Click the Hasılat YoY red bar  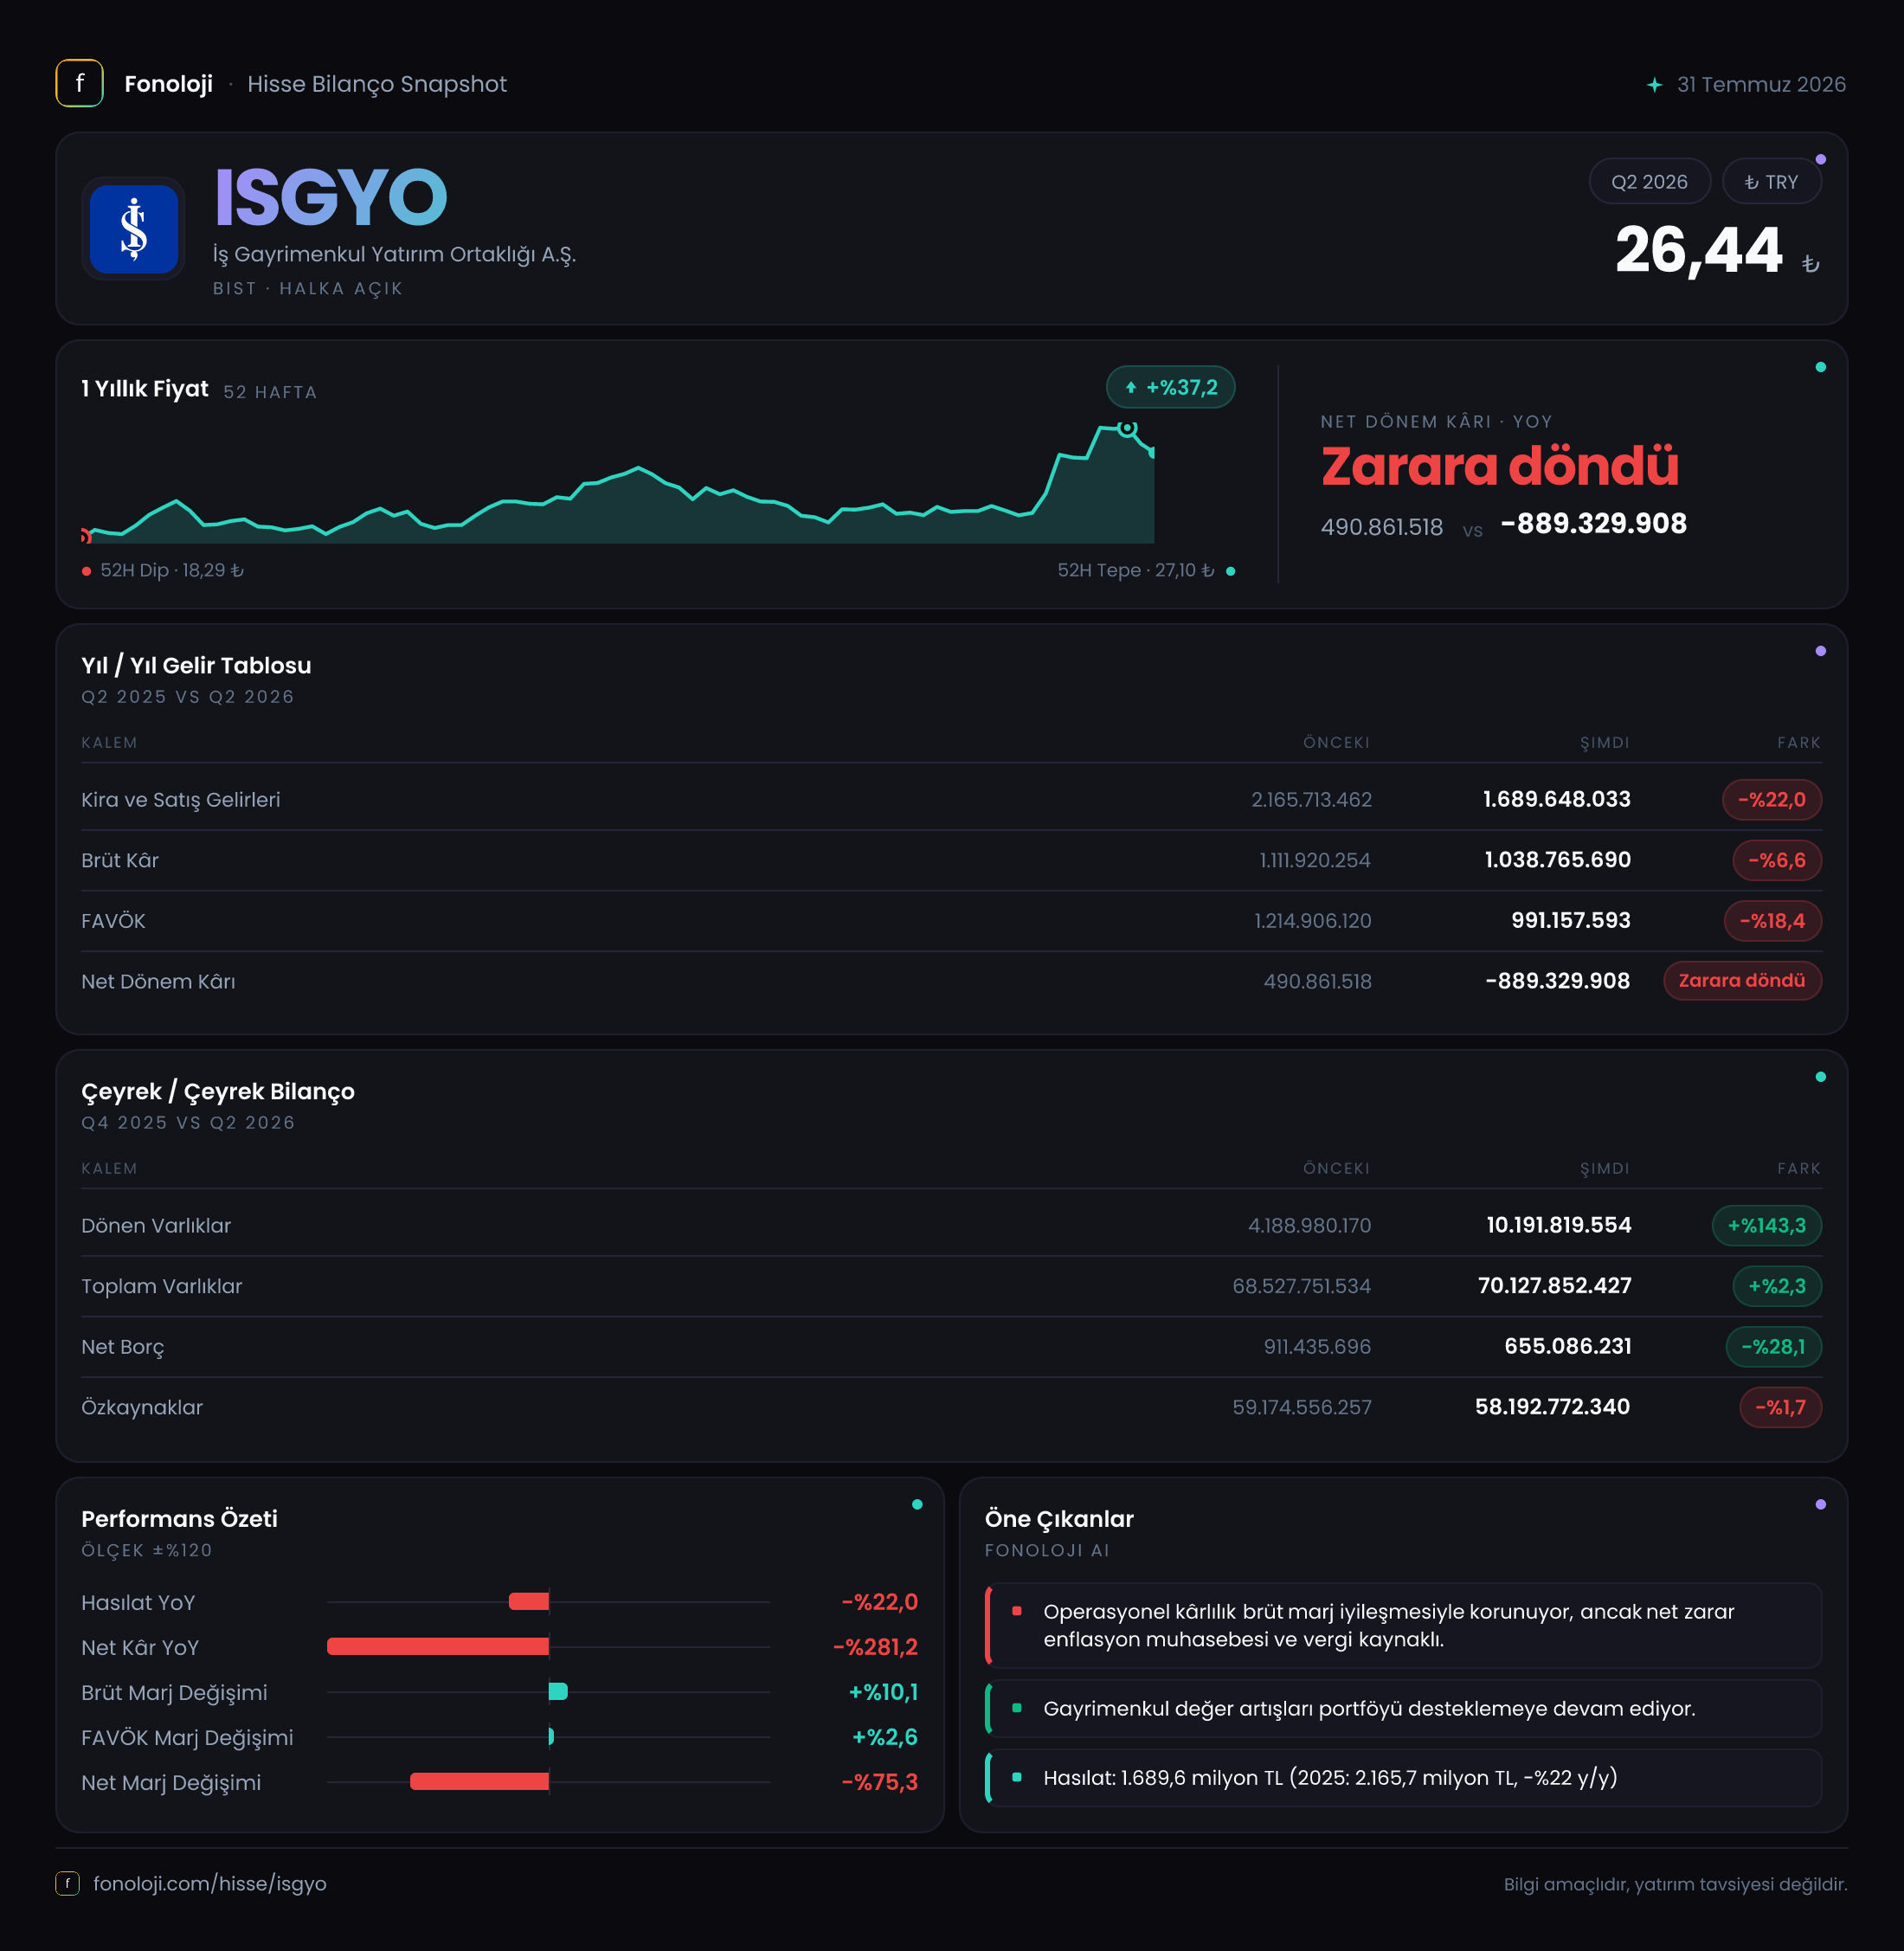[529, 1601]
